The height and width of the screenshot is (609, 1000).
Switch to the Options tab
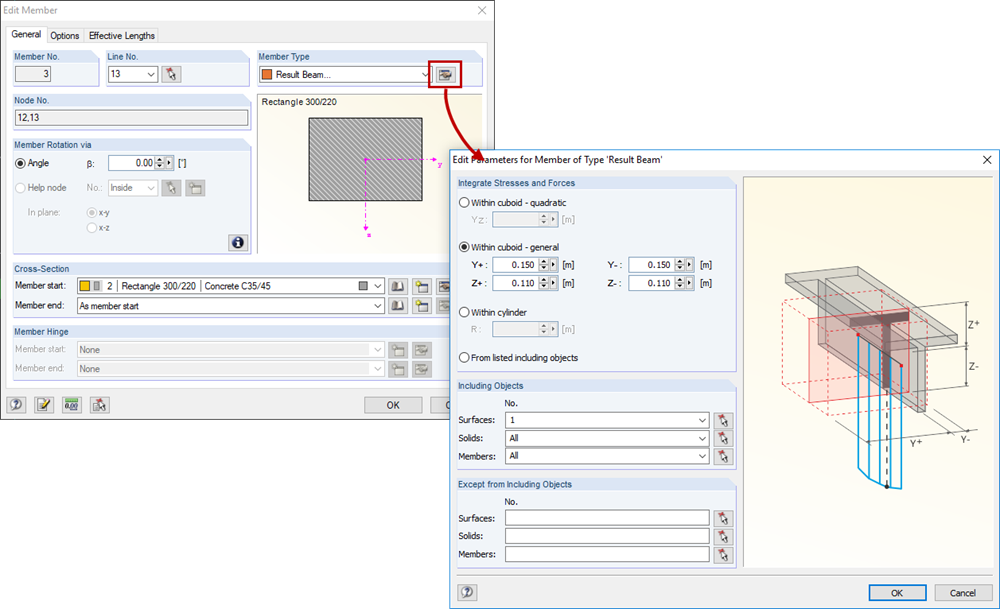point(64,35)
